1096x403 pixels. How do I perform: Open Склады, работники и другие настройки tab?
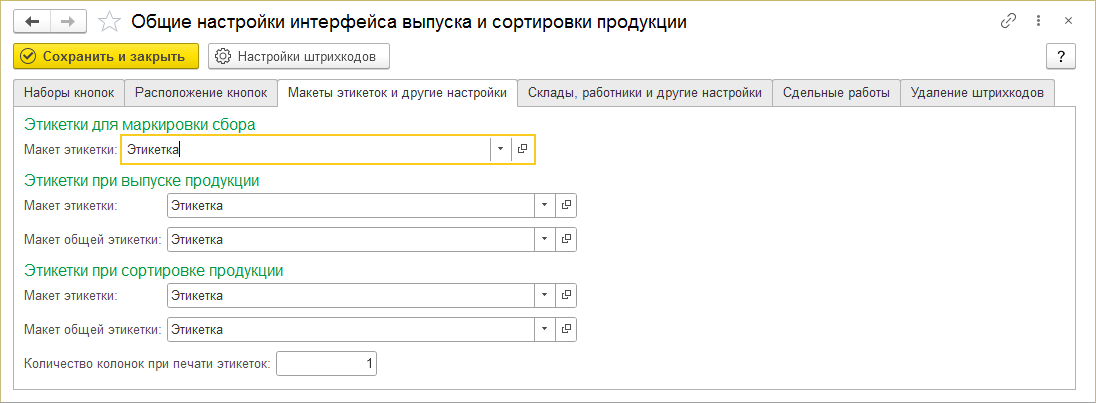(645, 93)
